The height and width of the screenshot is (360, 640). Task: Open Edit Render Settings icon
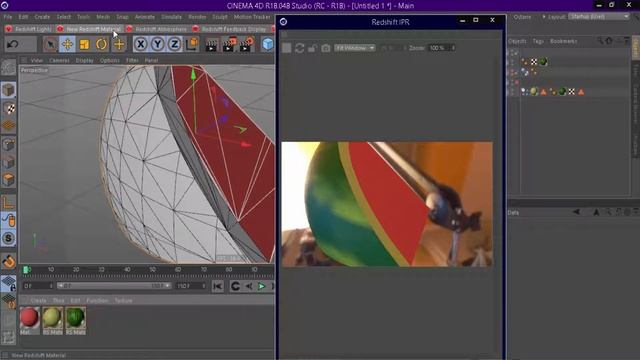(246, 44)
